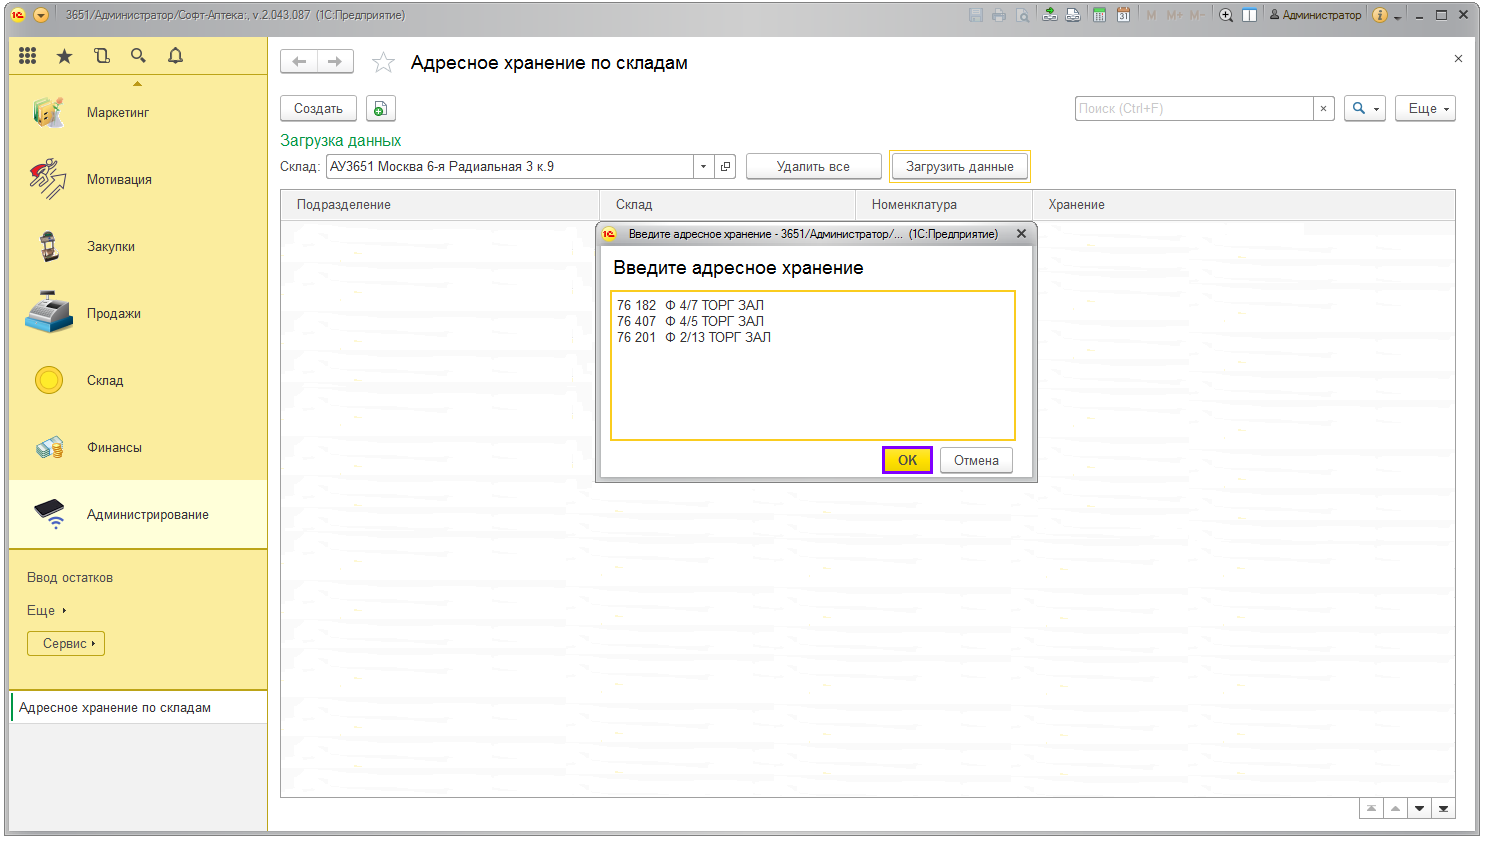Open the calculator icon in title bar

1099,15
